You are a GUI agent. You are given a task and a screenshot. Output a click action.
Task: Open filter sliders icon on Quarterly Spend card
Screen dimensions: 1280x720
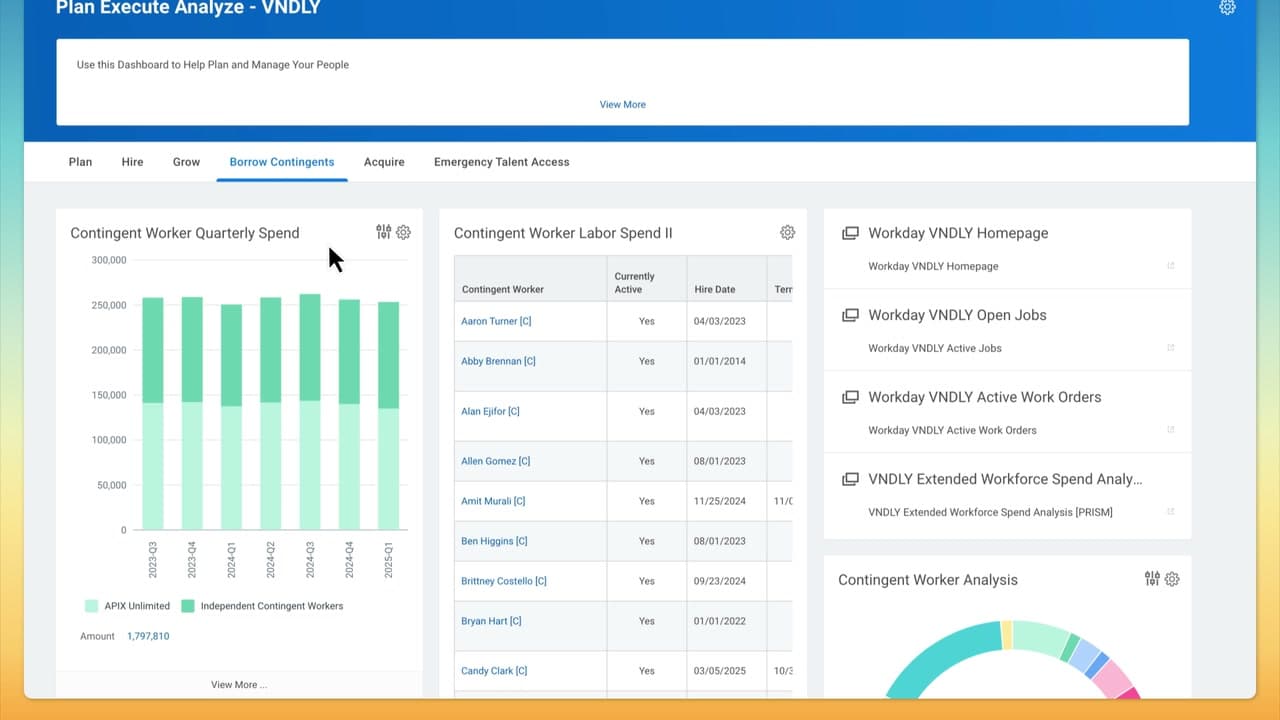(x=383, y=232)
